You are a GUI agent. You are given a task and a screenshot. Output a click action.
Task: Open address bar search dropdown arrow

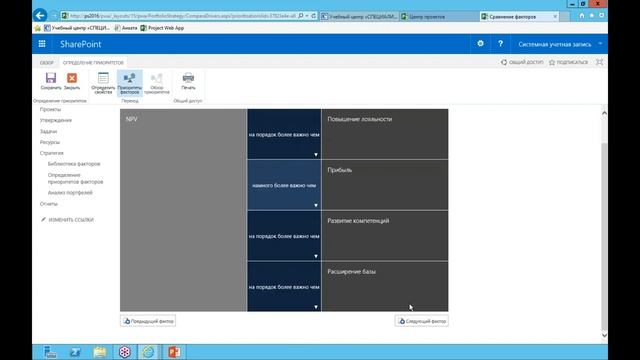pos(307,16)
